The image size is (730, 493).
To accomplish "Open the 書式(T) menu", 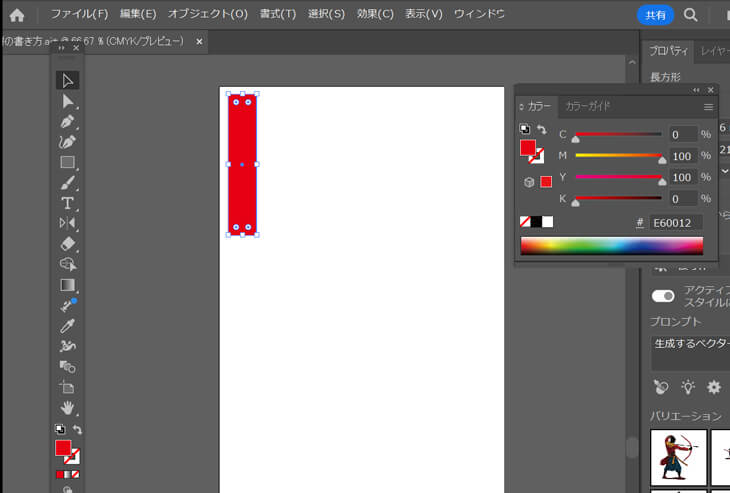I will pos(277,14).
